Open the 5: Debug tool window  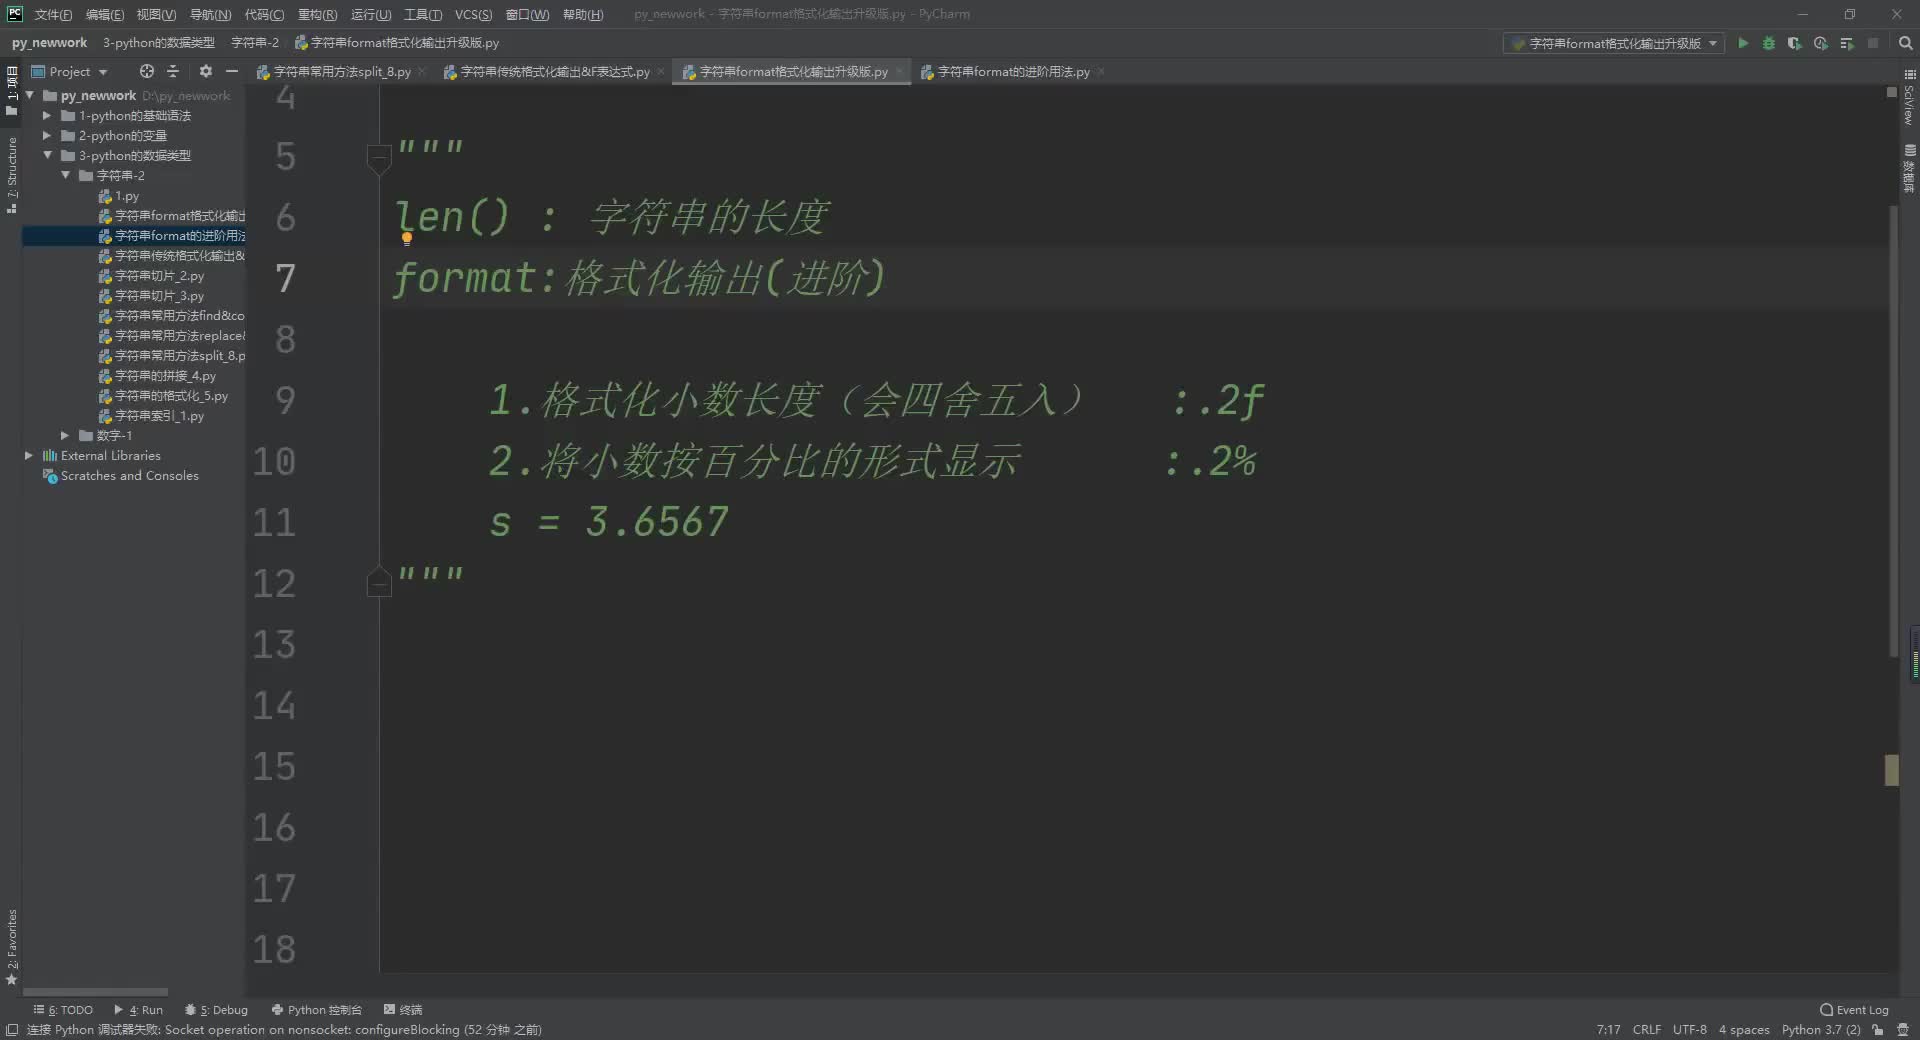pyautogui.click(x=216, y=1010)
